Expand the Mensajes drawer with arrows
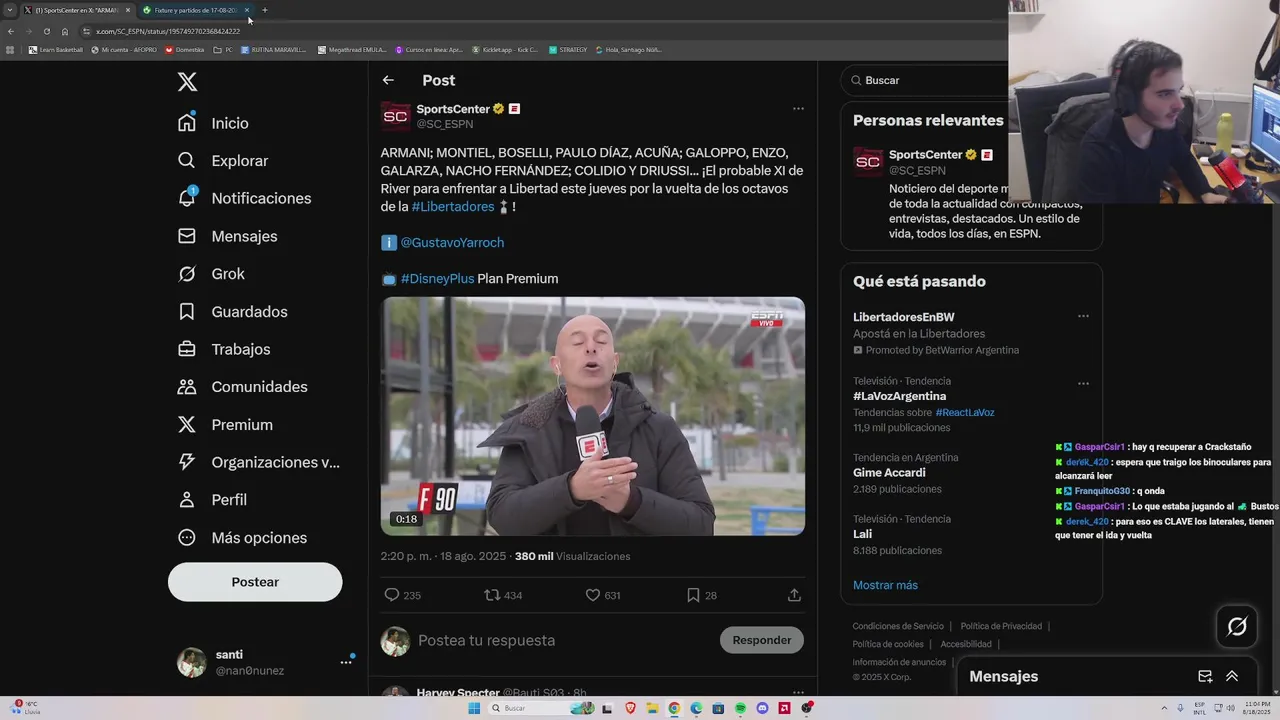 1232,677
